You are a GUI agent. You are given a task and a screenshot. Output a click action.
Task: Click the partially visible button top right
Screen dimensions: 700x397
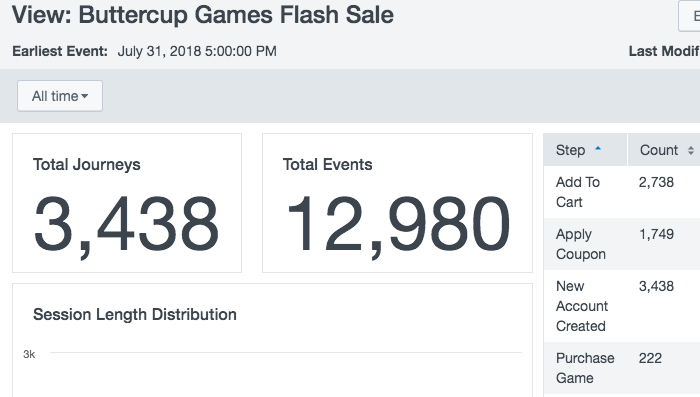click(689, 16)
